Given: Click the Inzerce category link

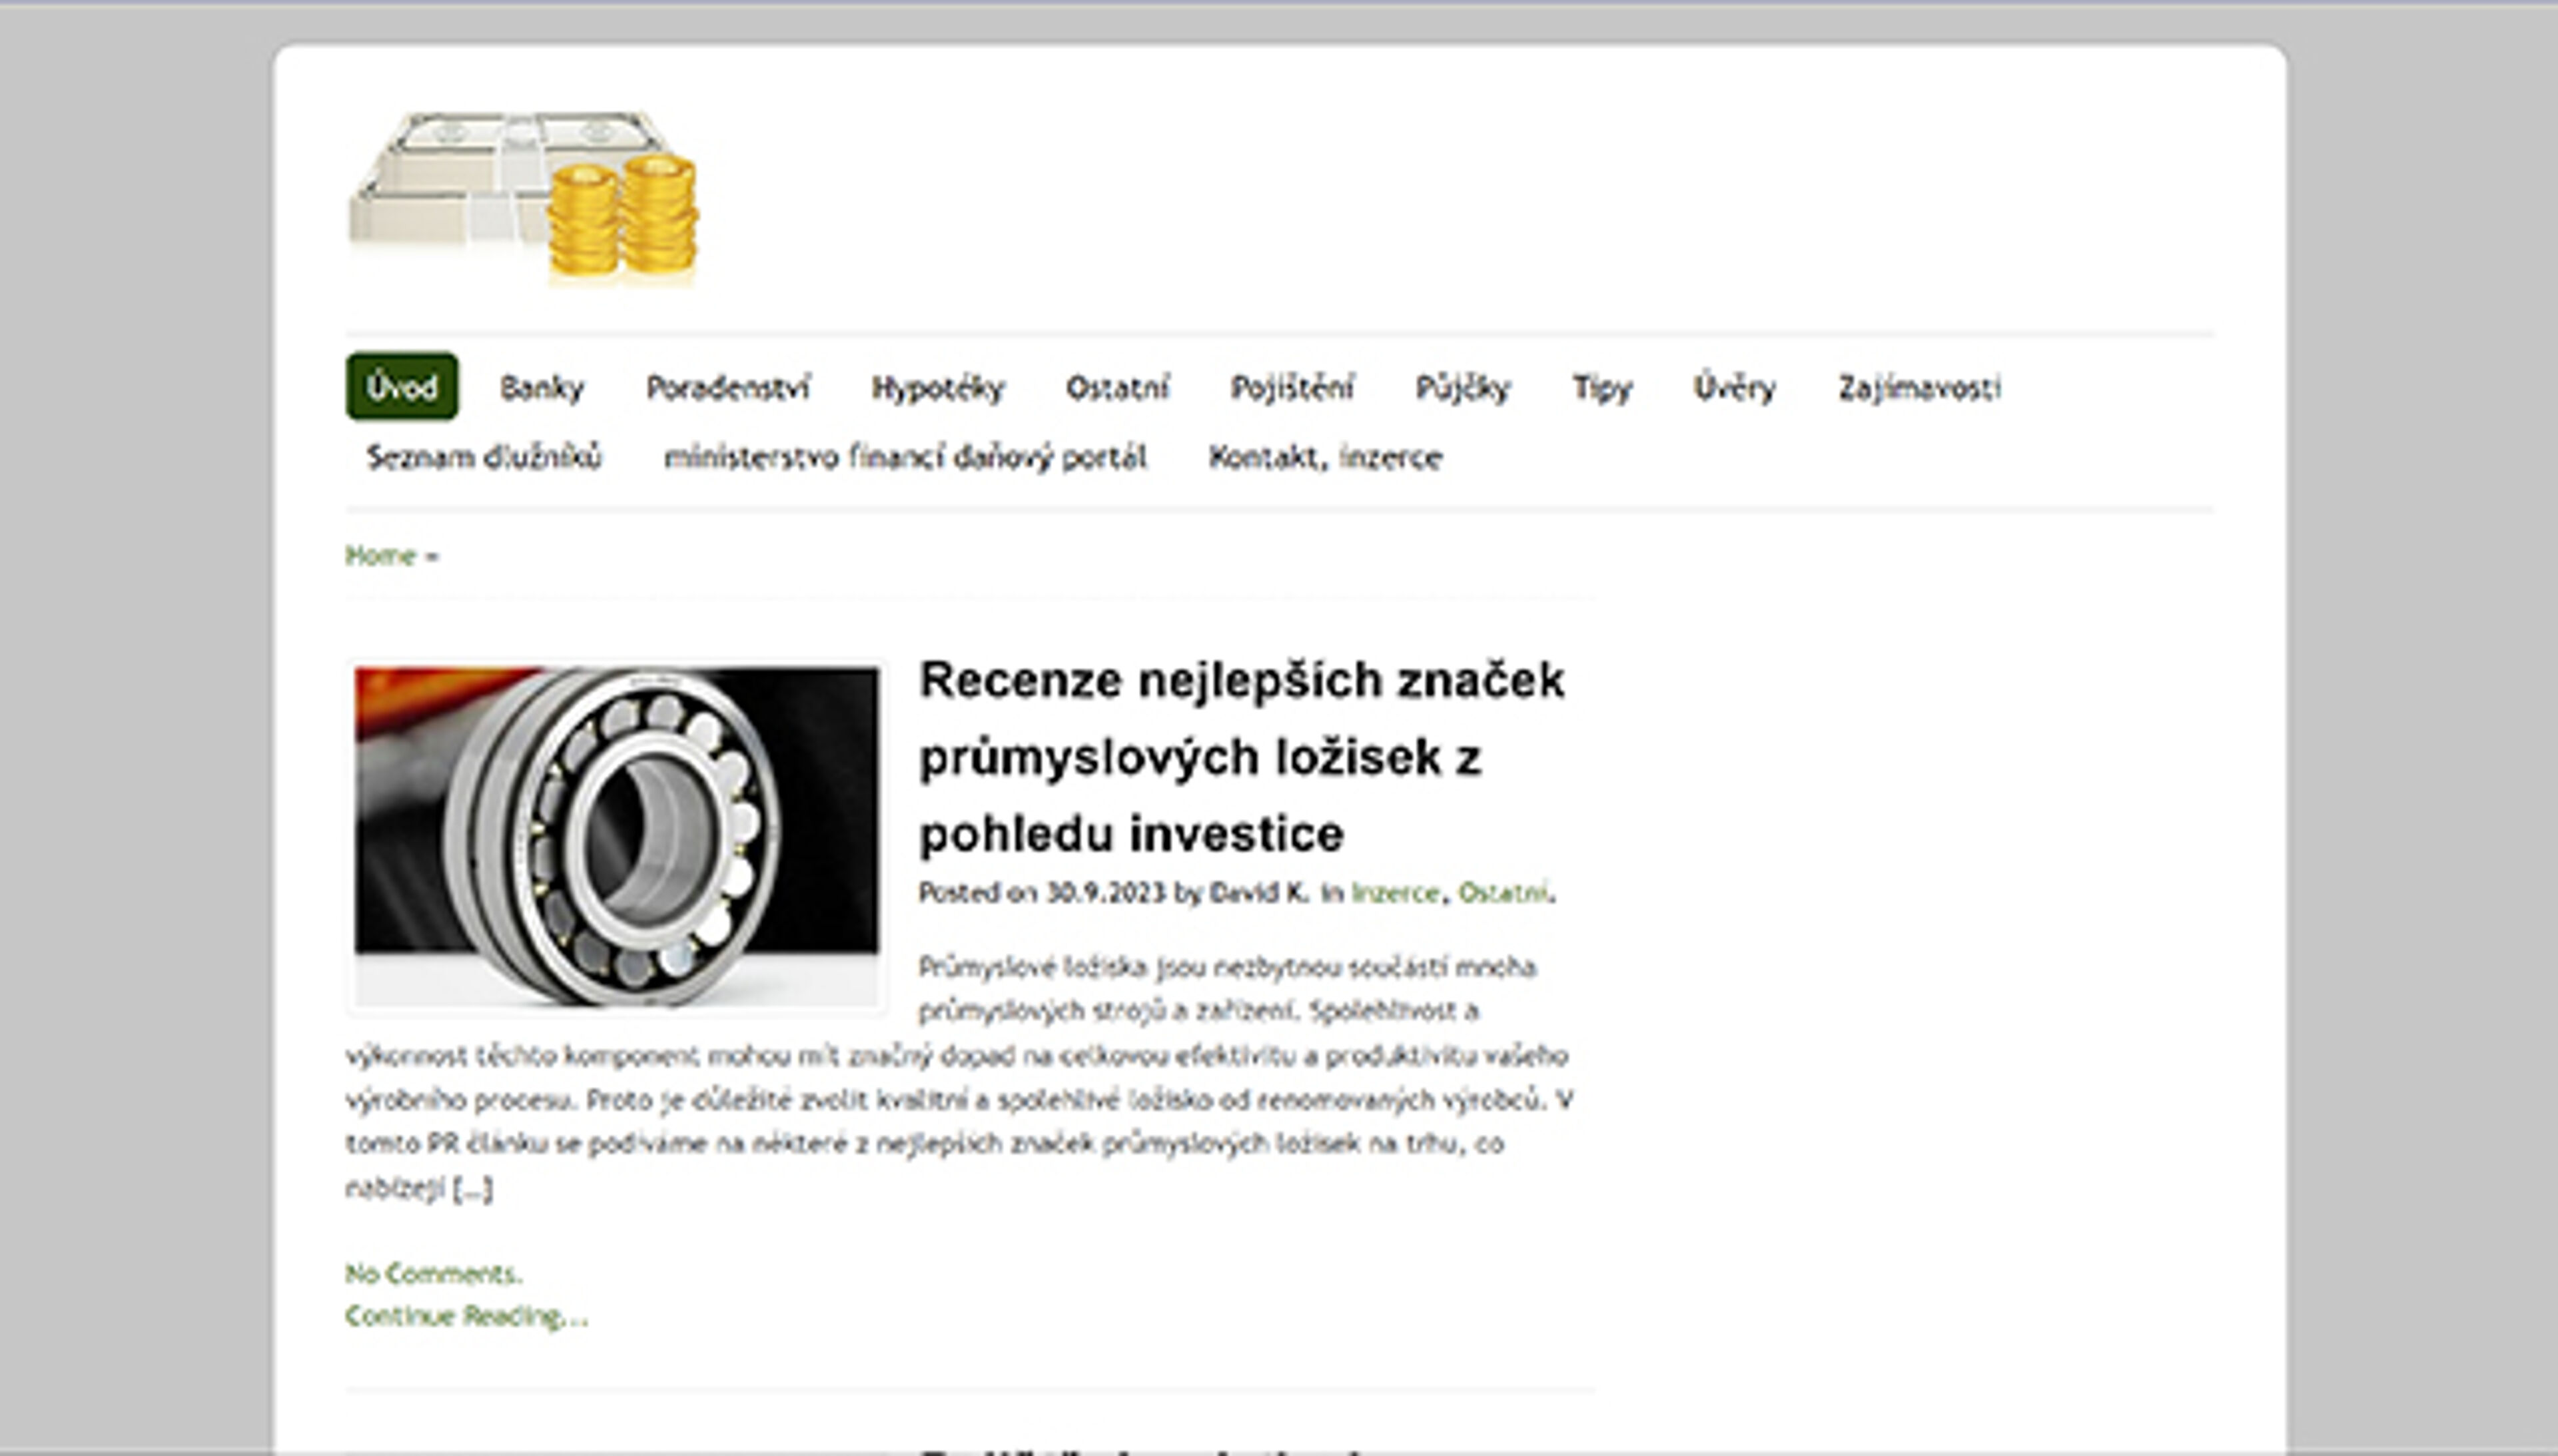Looking at the screenshot, I should (x=1395, y=892).
